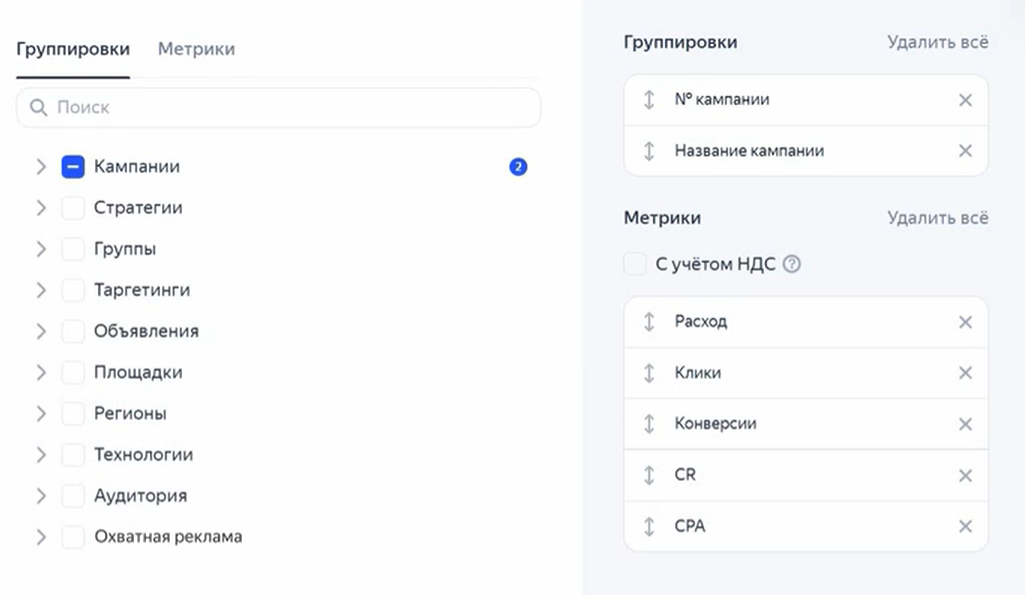Remove the № кампании grouping
This screenshot has width=1025, height=595.
(965, 100)
